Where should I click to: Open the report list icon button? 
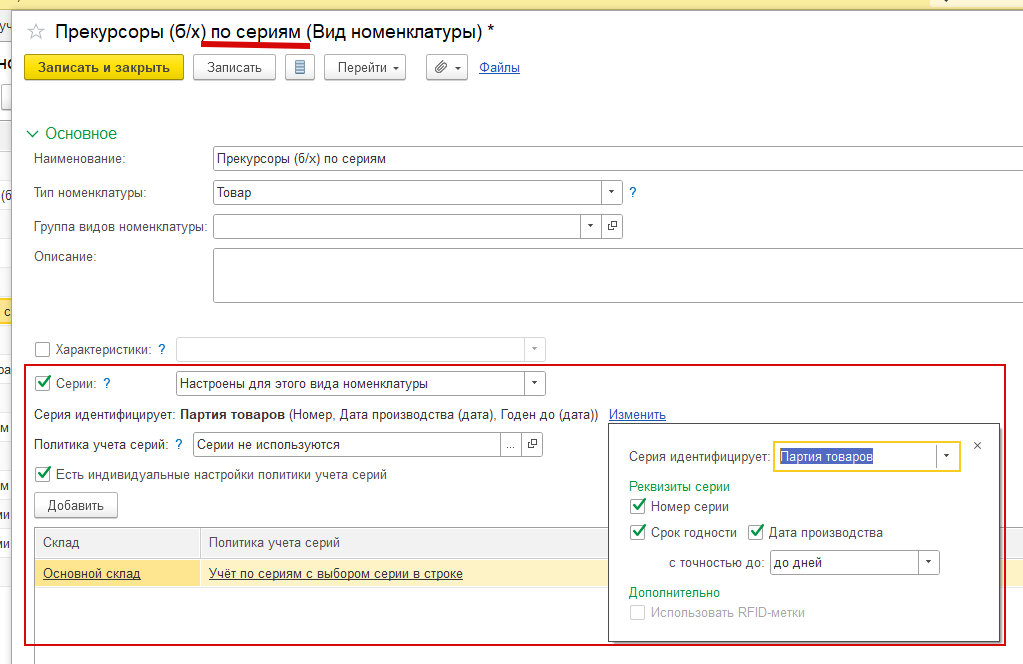coord(300,67)
